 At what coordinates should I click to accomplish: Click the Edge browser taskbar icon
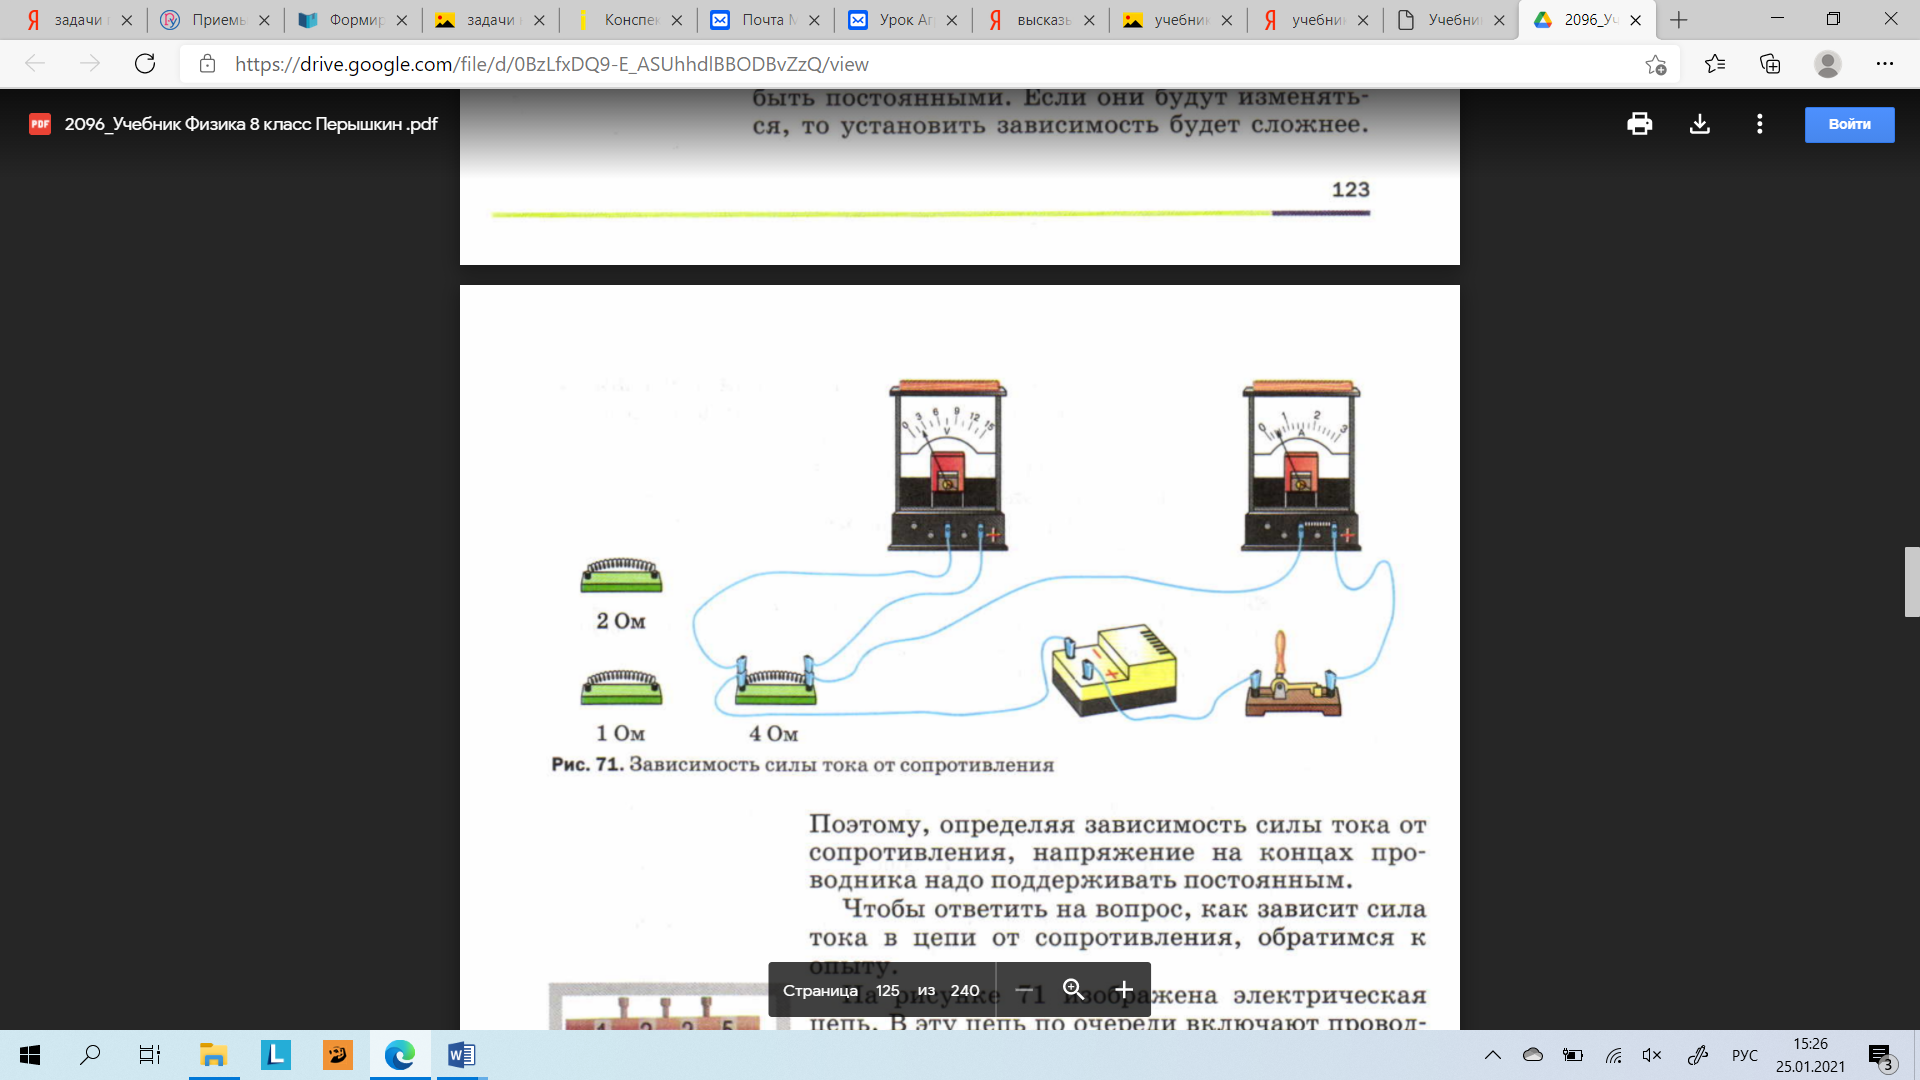[400, 1055]
